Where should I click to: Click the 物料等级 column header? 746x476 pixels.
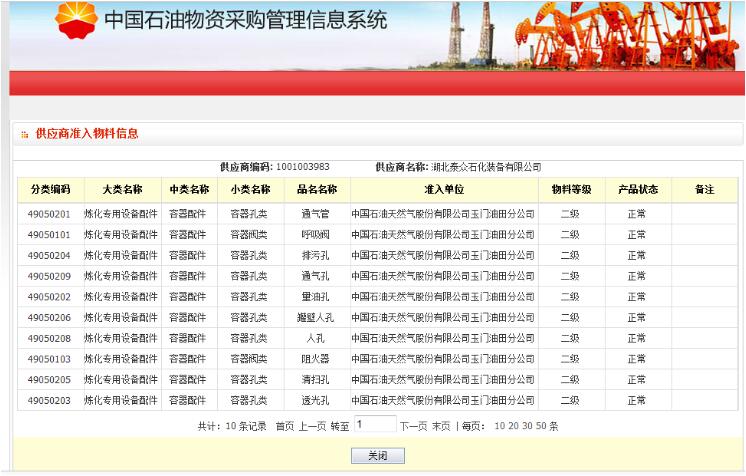coord(571,189)
